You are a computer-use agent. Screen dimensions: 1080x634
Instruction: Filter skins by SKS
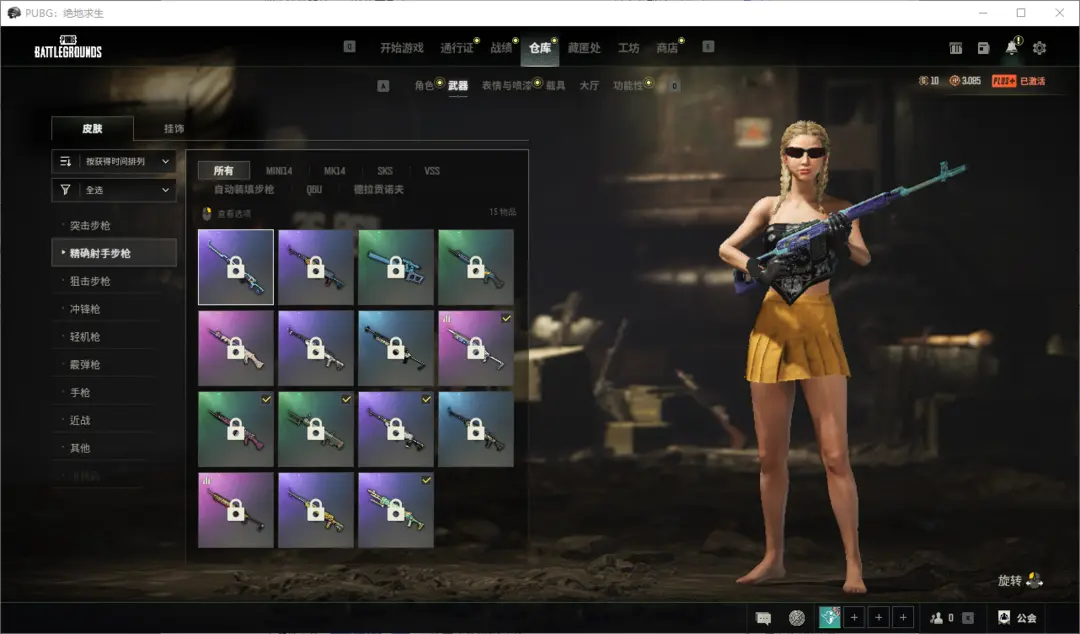pyautogui.click(x=385, y=171)
